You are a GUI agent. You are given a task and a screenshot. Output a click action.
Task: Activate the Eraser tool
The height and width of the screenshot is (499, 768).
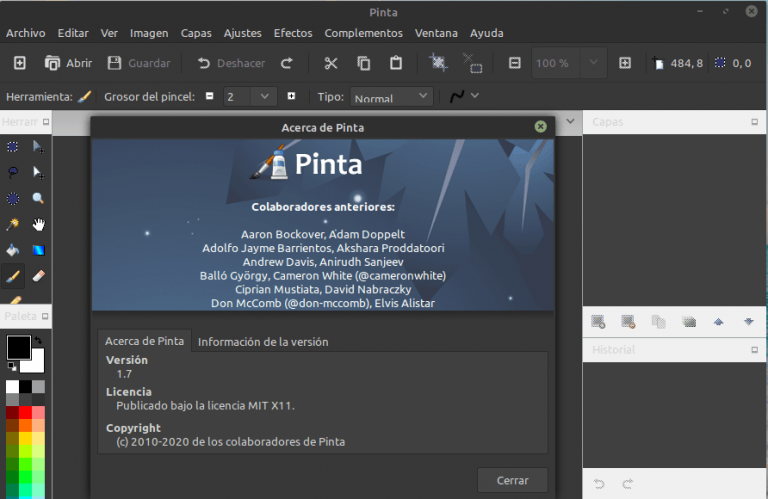[x=39, y=275]
